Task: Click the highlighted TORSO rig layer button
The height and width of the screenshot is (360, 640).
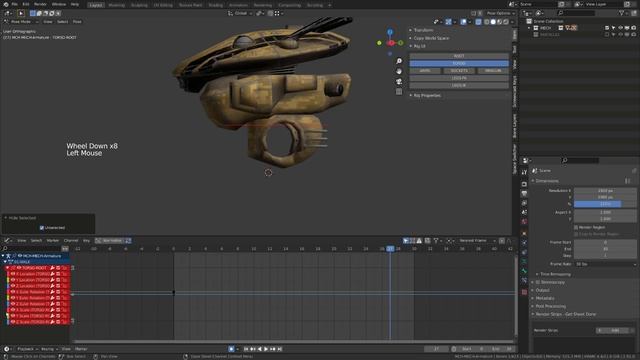Action: click(x=459, y=63)
